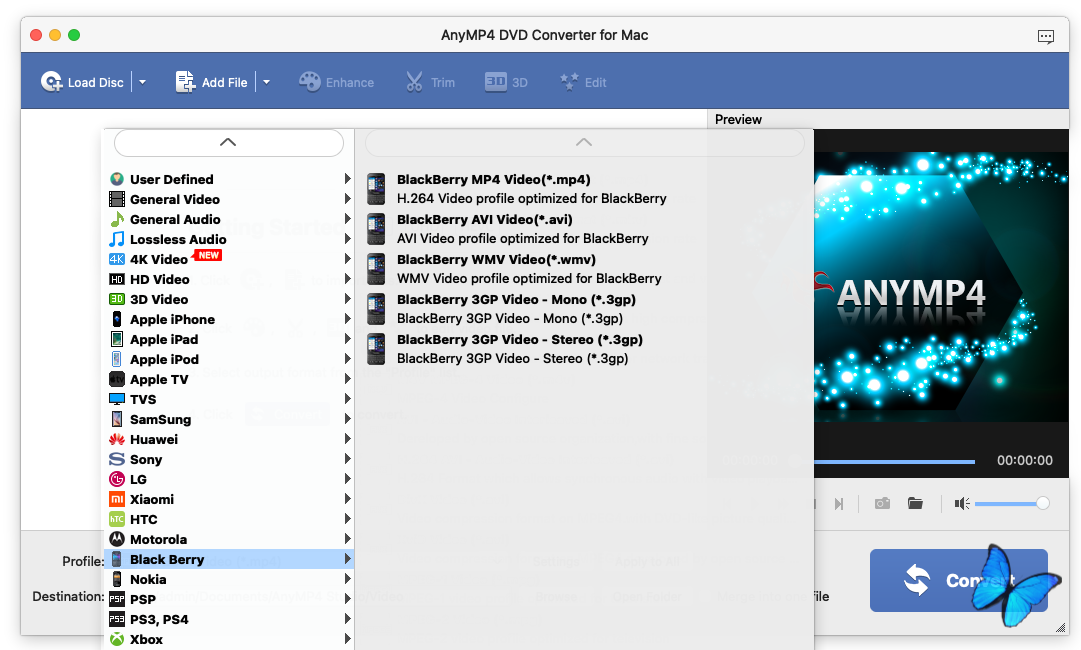Click the Convert button
This screenshot has height=650, width=1081.
(958, 580)
